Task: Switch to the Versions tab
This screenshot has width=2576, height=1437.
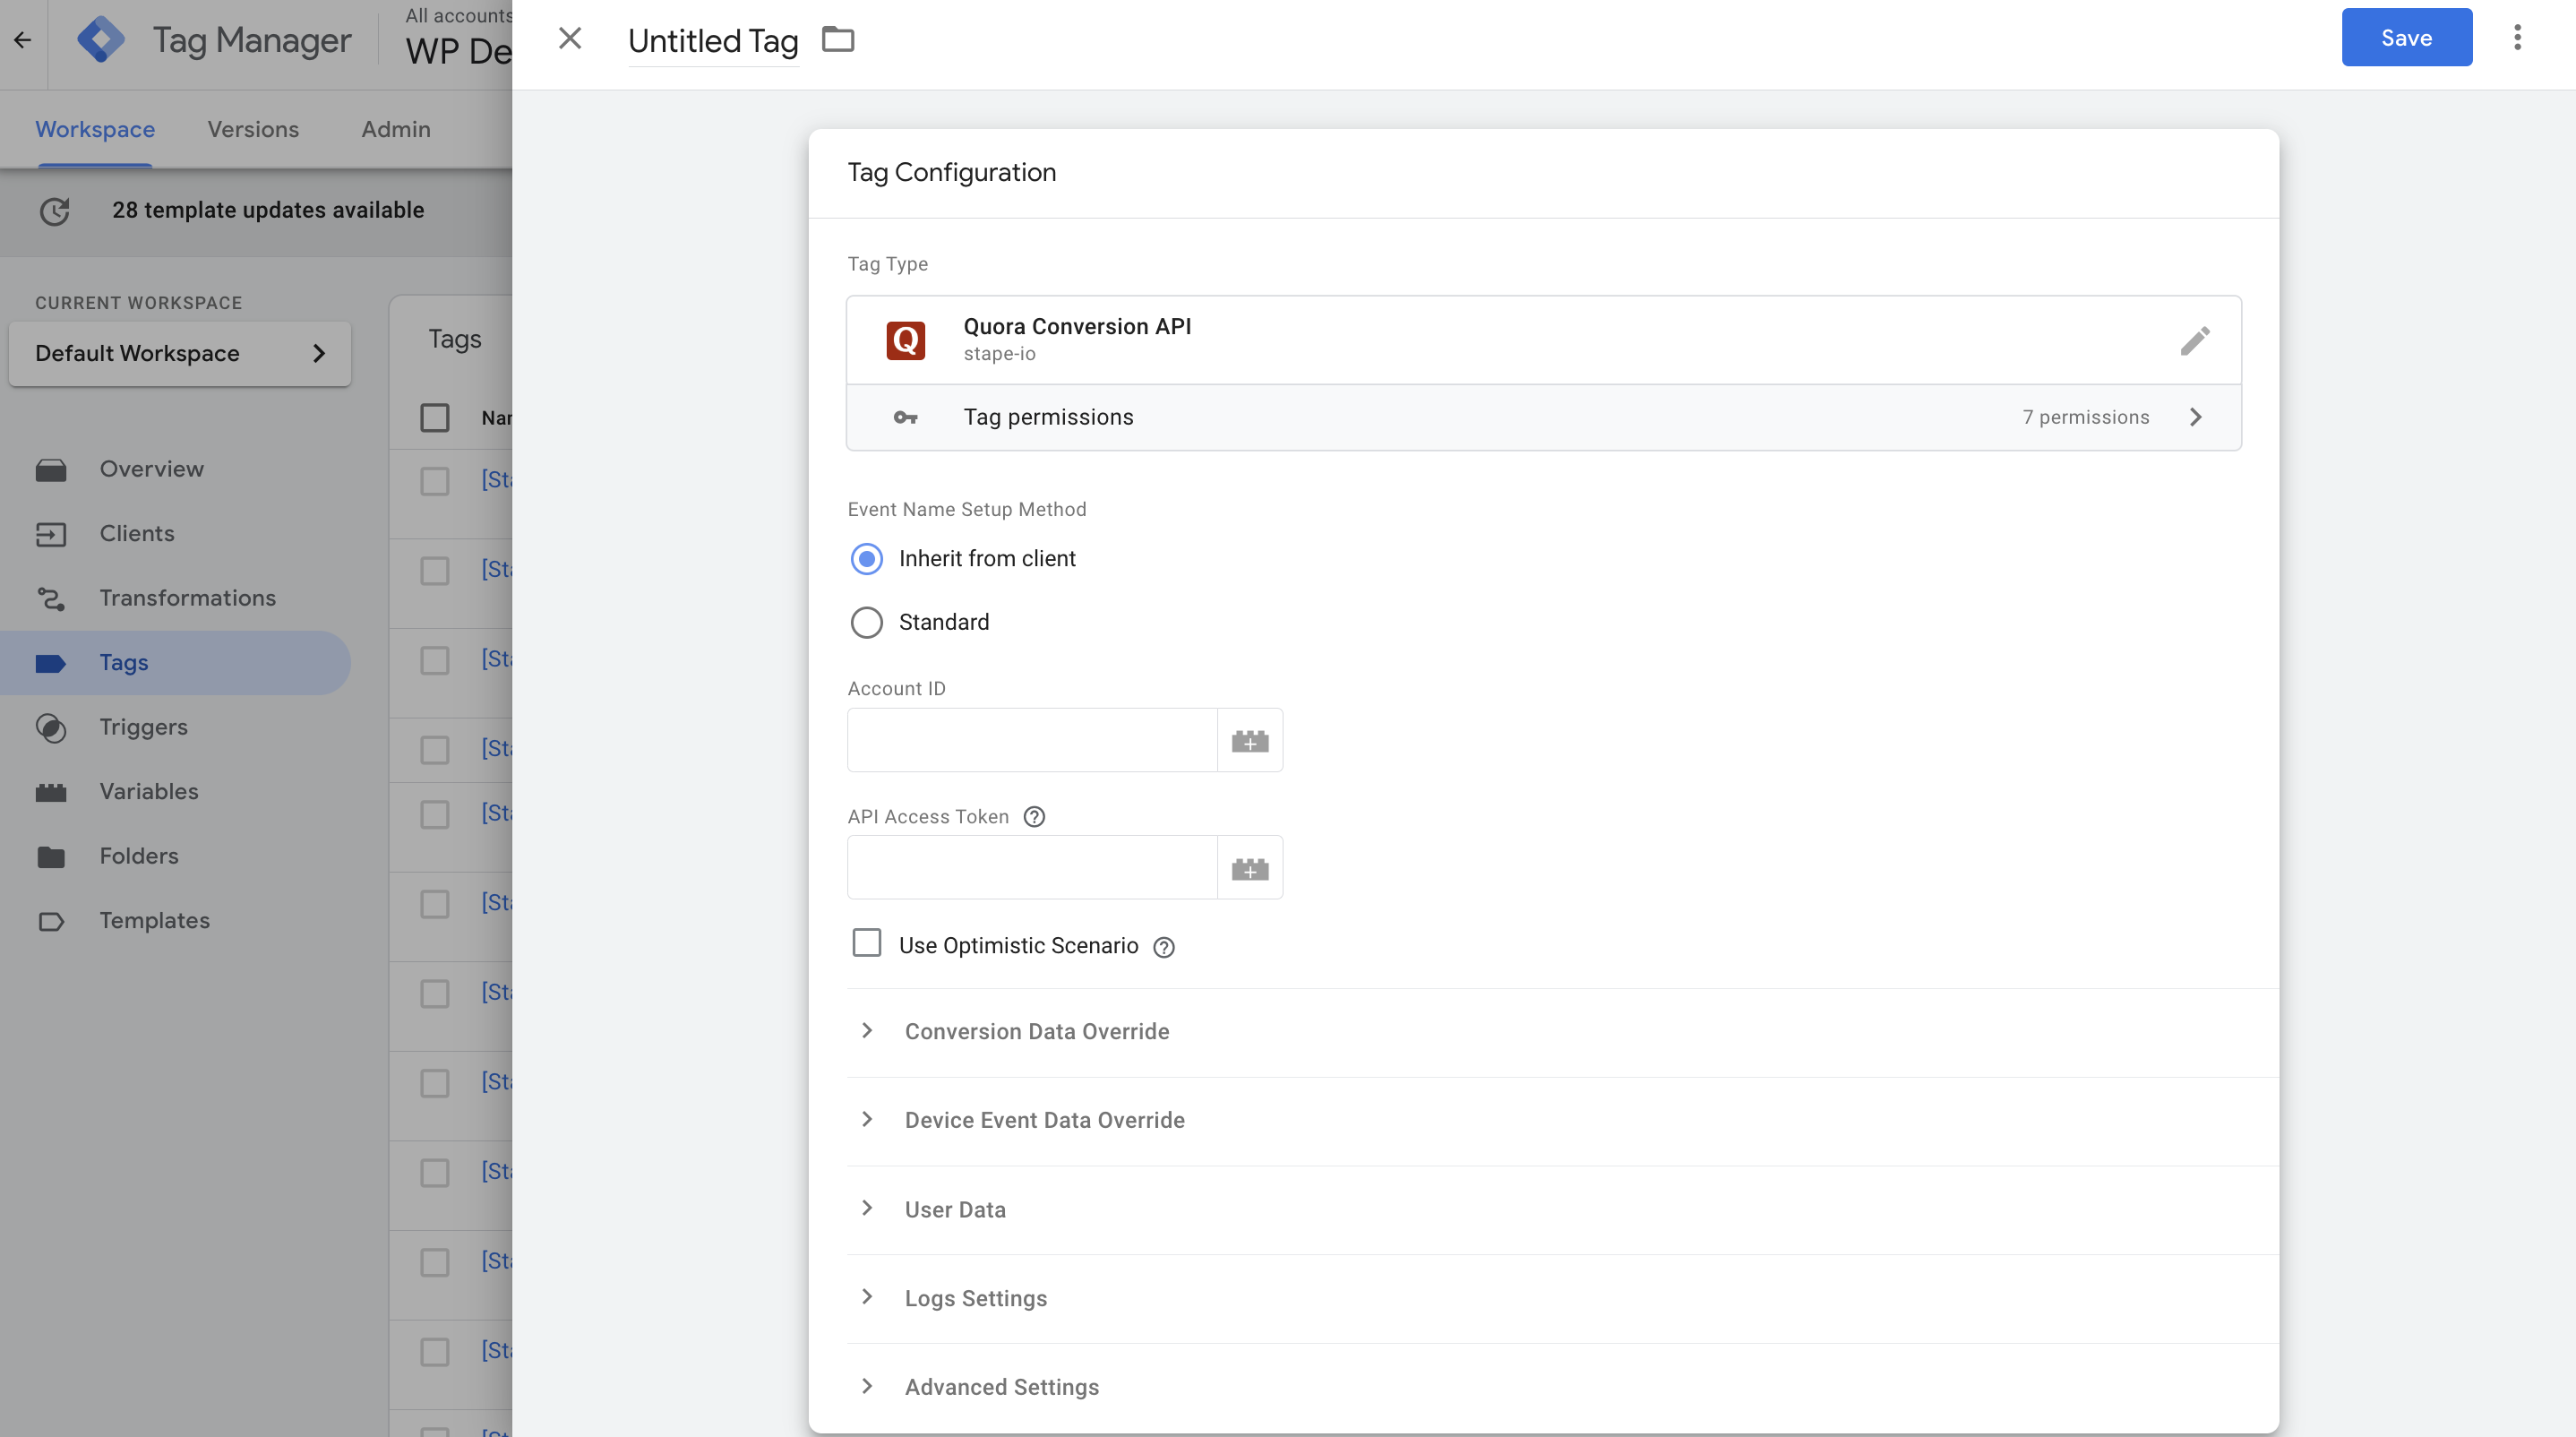Action: pos(253,130)
